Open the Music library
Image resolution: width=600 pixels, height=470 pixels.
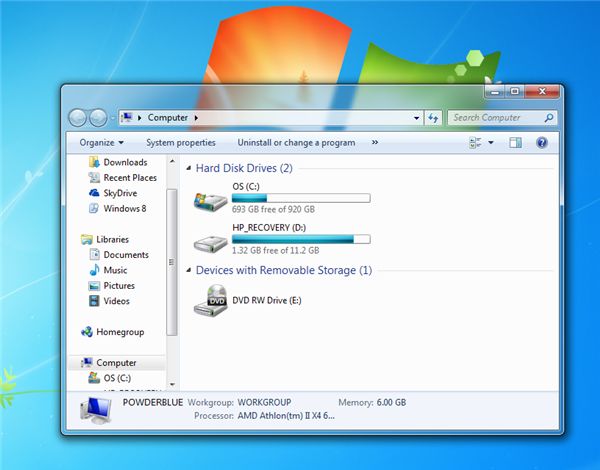pos(115,270)
